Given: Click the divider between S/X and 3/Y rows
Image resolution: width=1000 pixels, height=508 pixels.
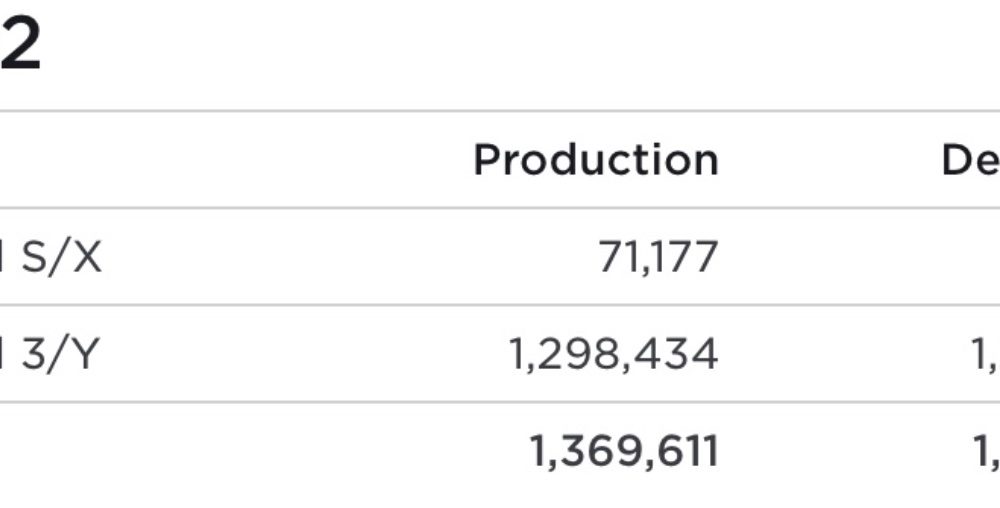Looking at the screenshot, I should (500, 305).
